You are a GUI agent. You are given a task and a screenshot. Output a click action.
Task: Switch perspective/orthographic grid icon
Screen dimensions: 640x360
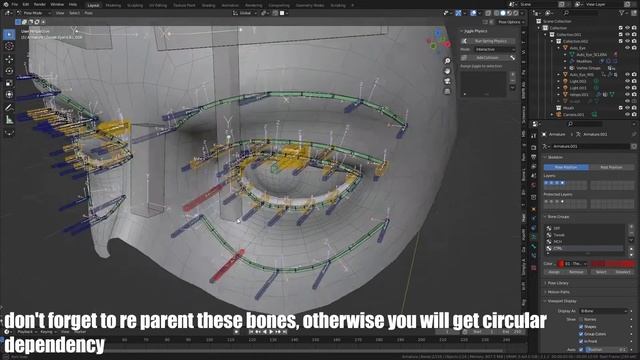pyautogui.click(x=447, y=91)
